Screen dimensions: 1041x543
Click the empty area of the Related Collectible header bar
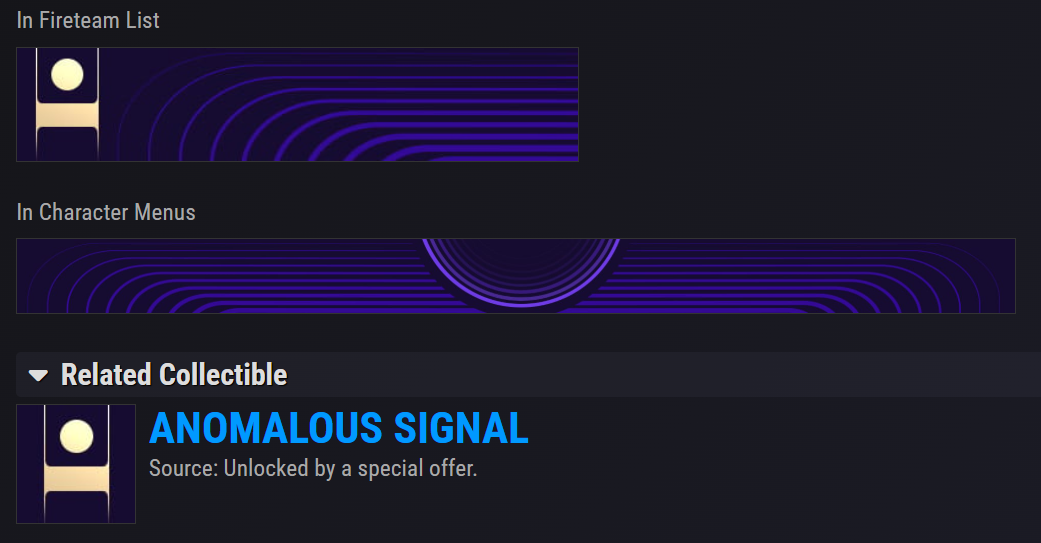[x=664, y=375]
